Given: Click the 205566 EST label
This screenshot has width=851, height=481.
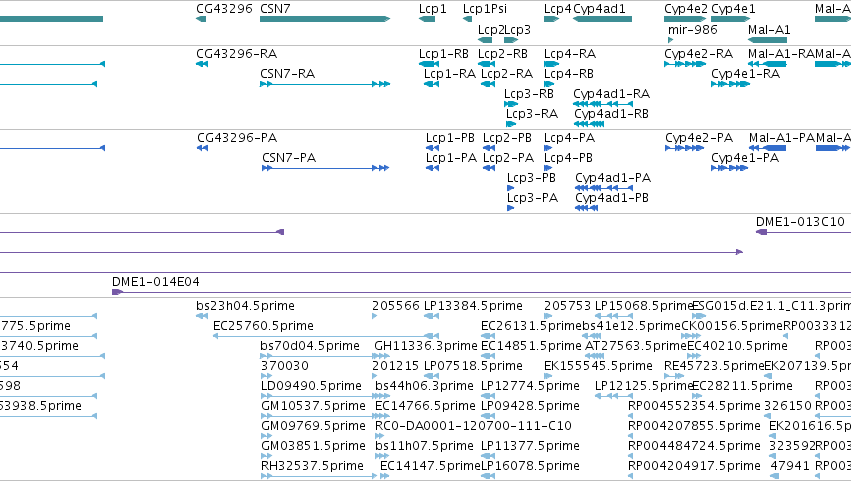Looking at the screenshot, I should pos(396,306).
